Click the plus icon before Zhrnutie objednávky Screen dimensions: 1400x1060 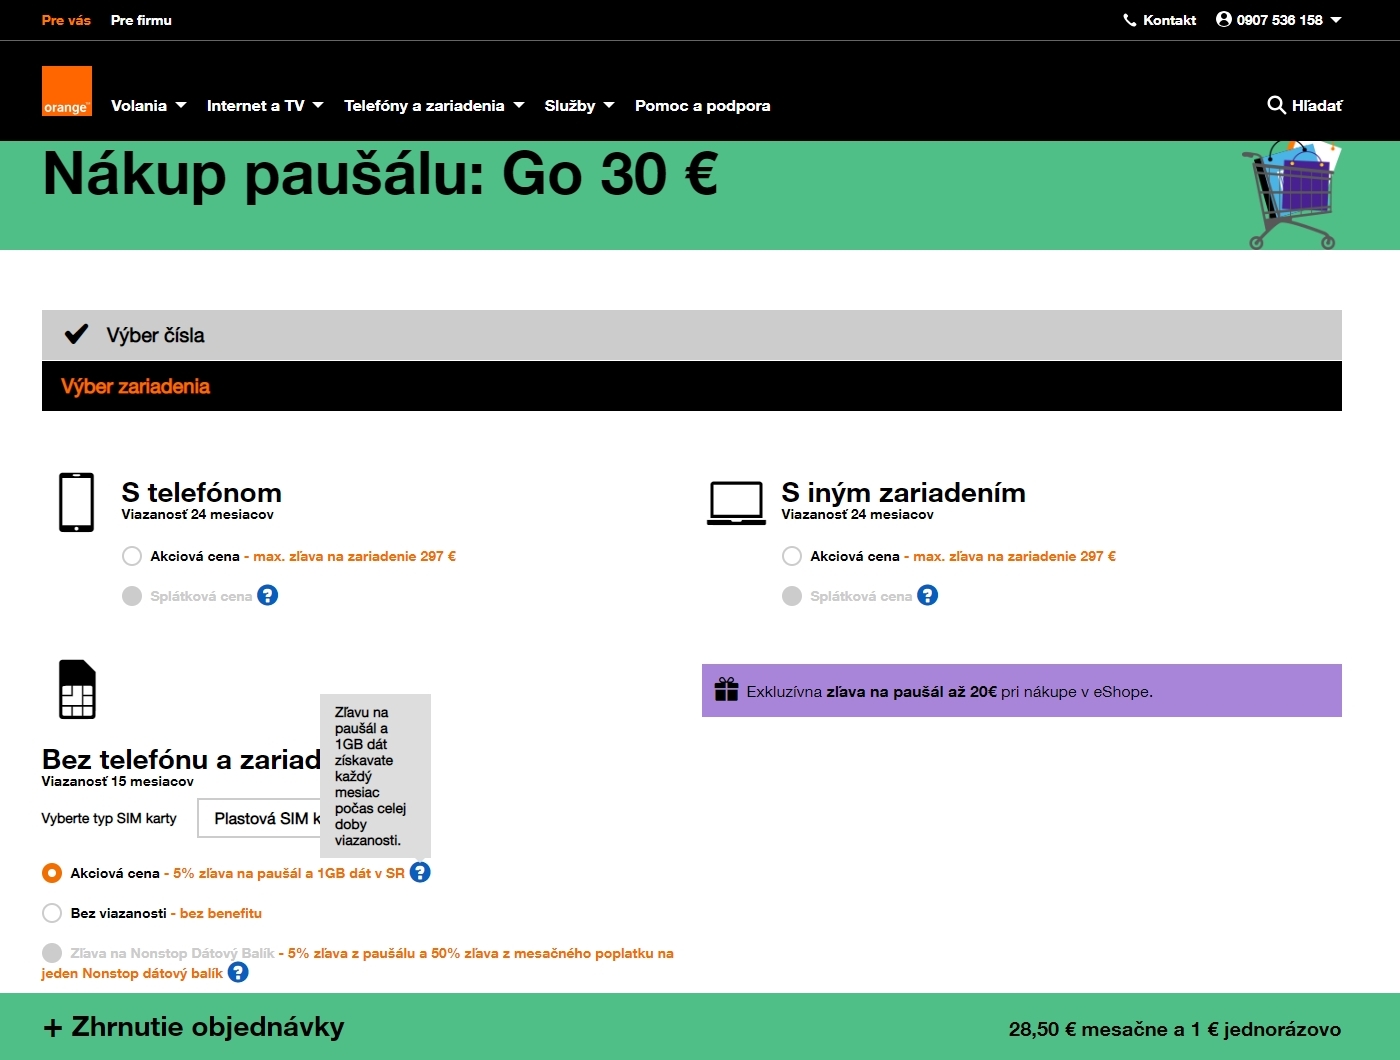[x=53, y=1028]
